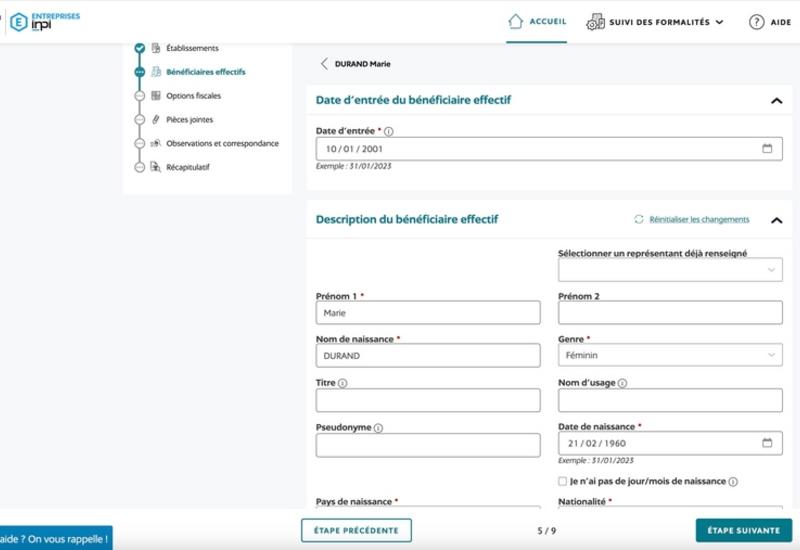Click the Prénom 2 input field
The image size is (800, 550).
click(x=670, y=313)
